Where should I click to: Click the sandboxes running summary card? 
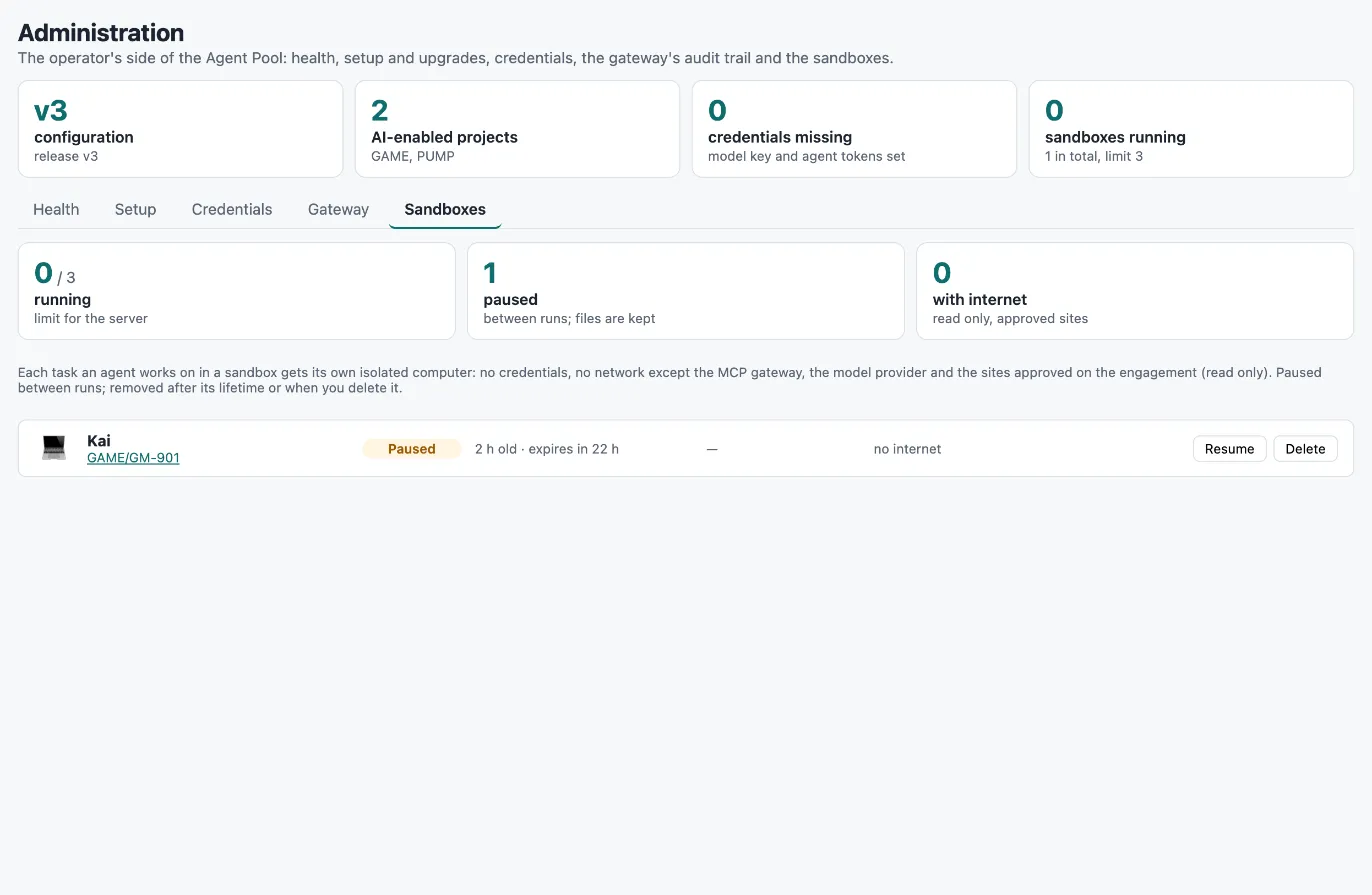click(x=1191, y=129)
